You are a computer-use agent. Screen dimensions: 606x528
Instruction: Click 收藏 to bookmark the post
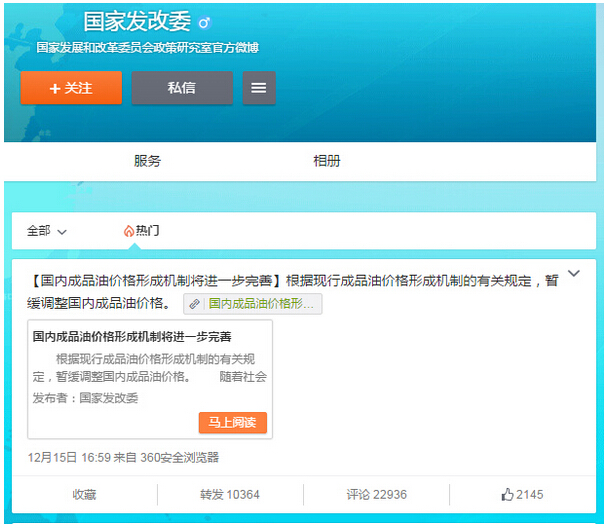84,495
